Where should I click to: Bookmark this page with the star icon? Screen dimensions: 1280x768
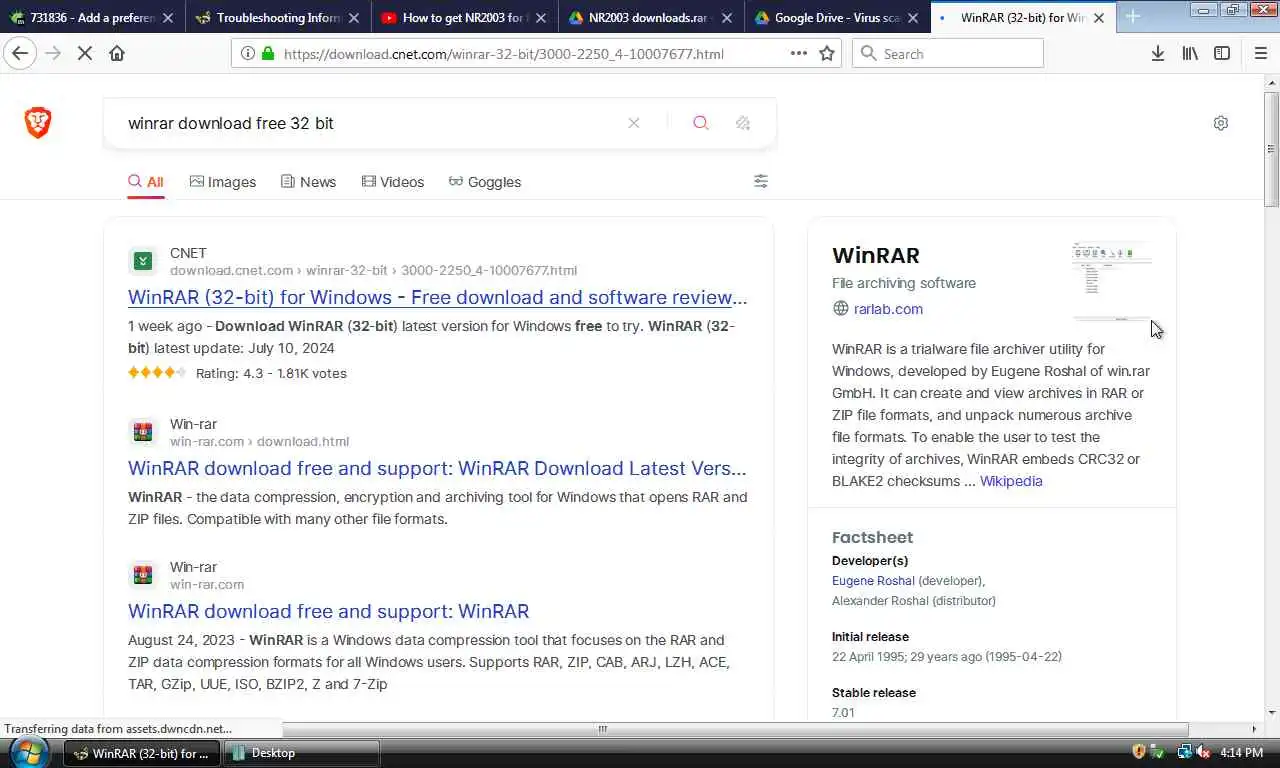(x=827, y=53)
